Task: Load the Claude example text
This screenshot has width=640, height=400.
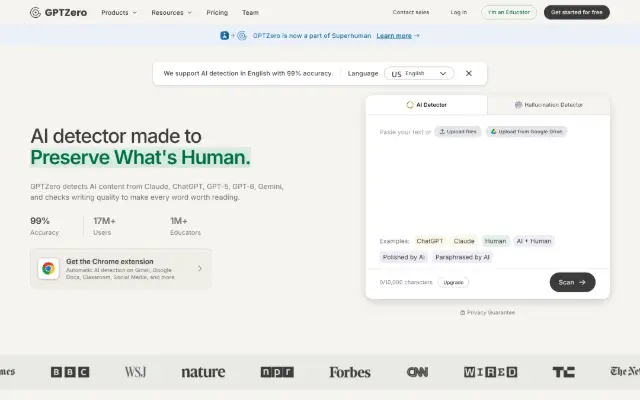Action: [464, 241]
